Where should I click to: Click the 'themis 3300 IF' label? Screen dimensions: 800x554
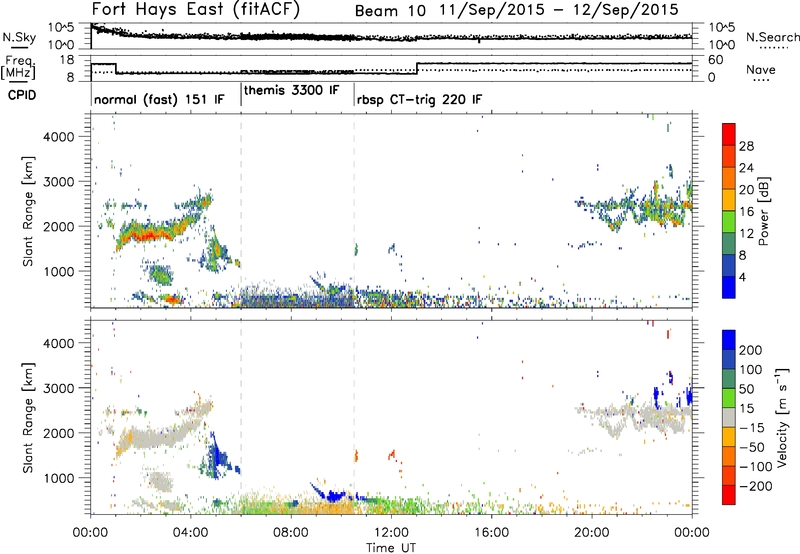click(291, 90)
